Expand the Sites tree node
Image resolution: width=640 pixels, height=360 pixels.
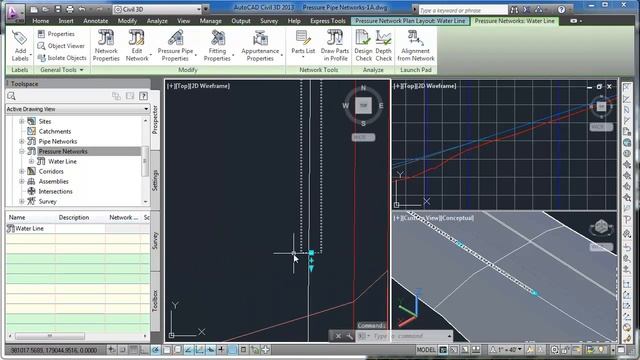click(22, 121)
